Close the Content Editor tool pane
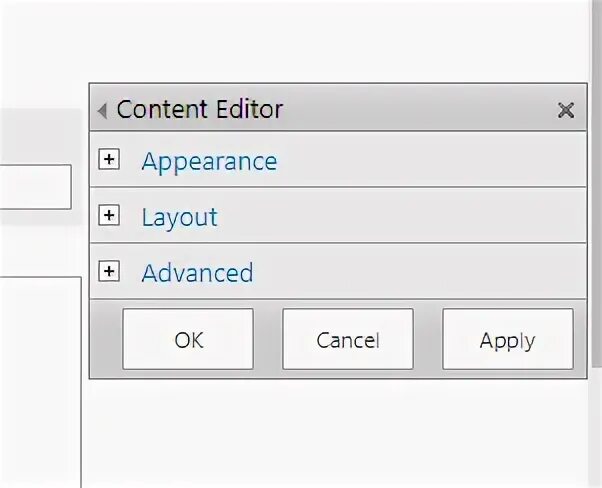Viewport: 602px width, 488px height. click(x=566, y=111)
